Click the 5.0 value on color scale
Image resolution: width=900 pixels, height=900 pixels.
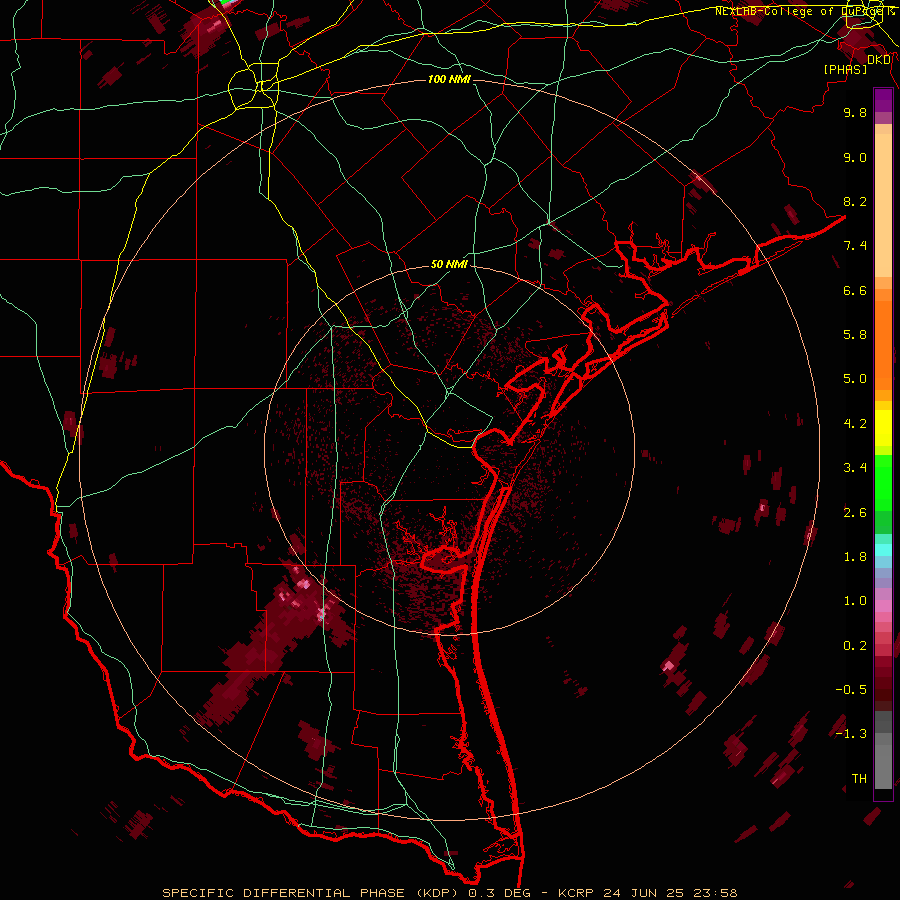855,379
